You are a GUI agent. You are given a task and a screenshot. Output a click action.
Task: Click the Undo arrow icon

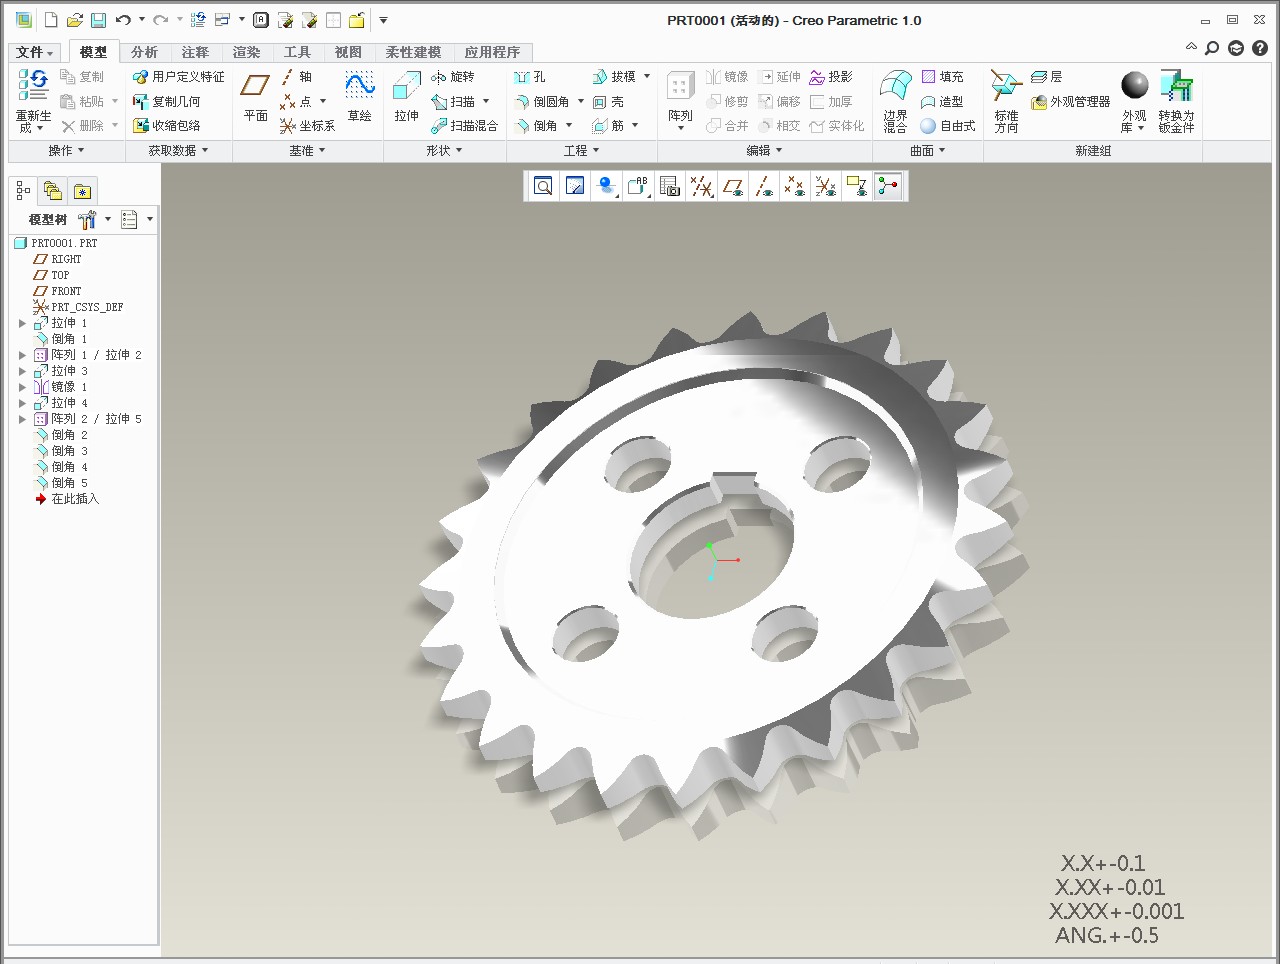(123, 20)
